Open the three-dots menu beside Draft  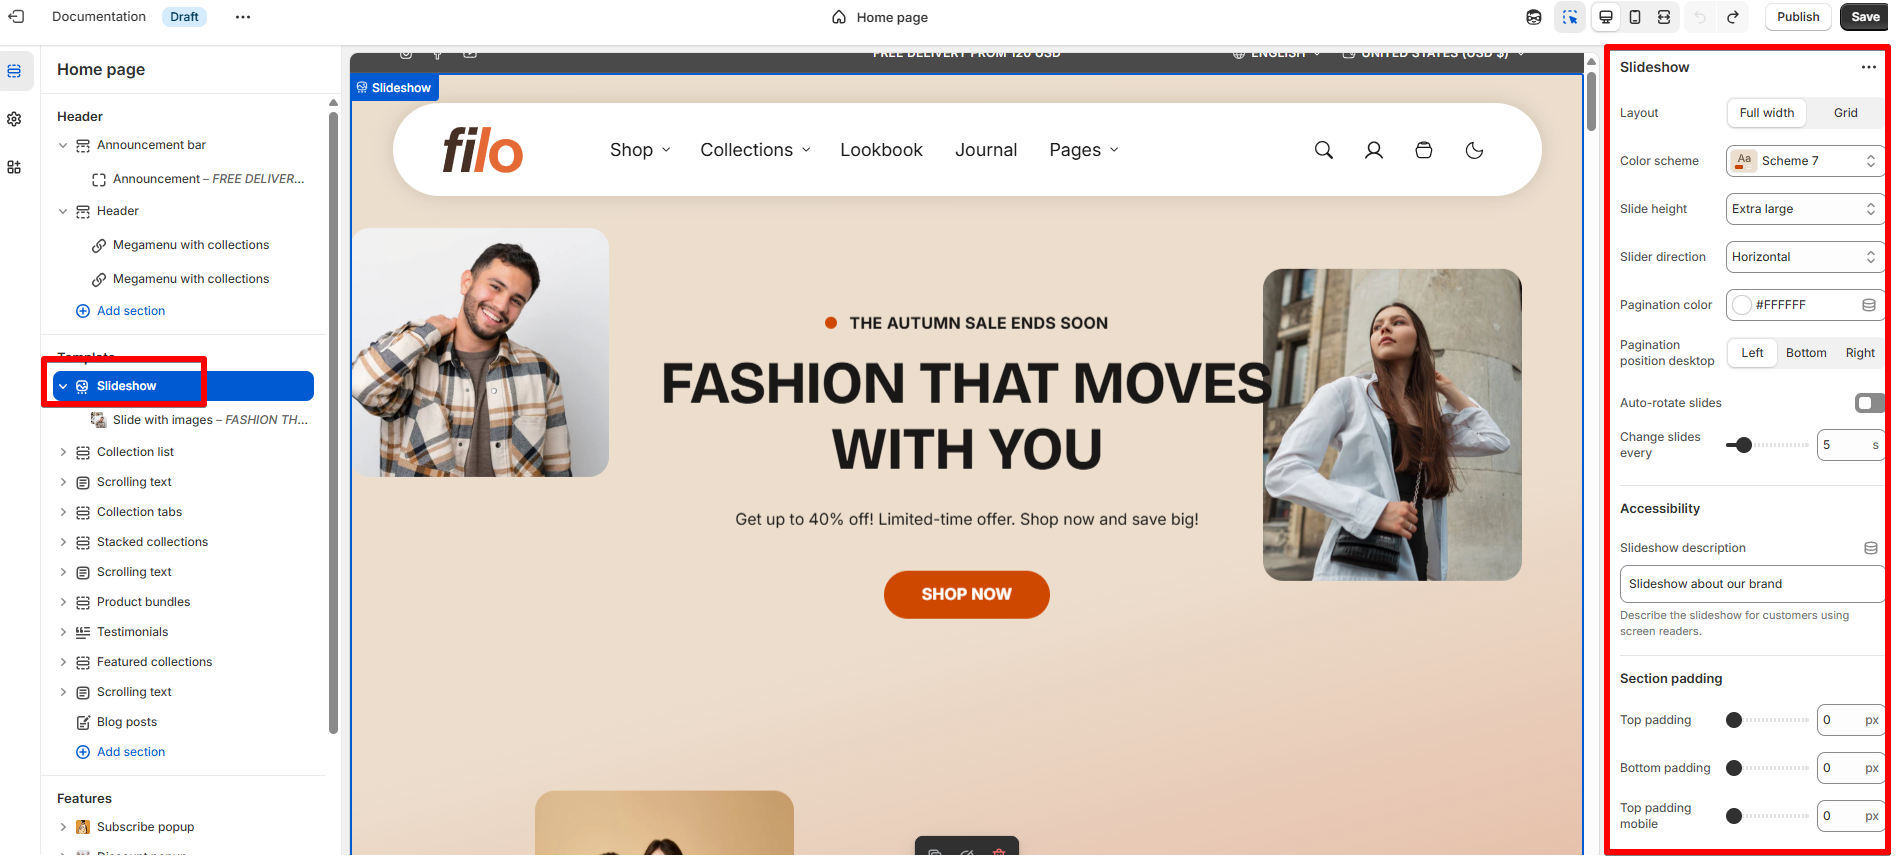243,17
